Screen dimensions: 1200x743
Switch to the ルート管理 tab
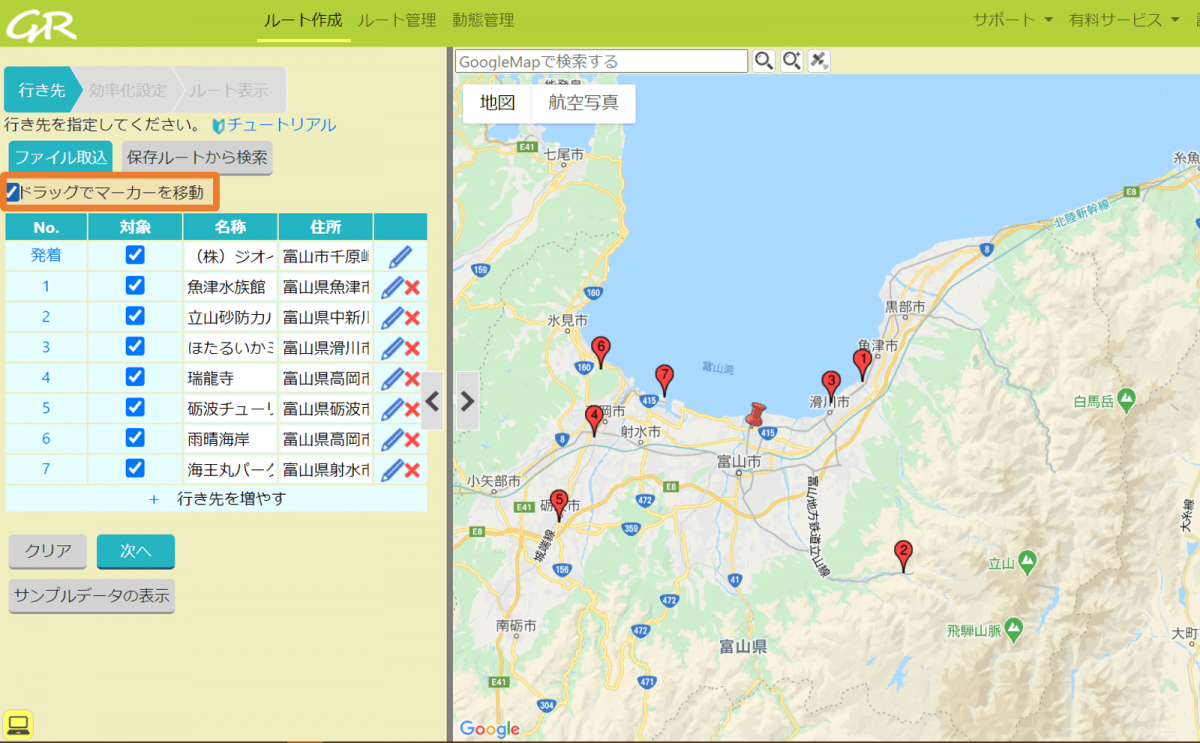[396, 20]
